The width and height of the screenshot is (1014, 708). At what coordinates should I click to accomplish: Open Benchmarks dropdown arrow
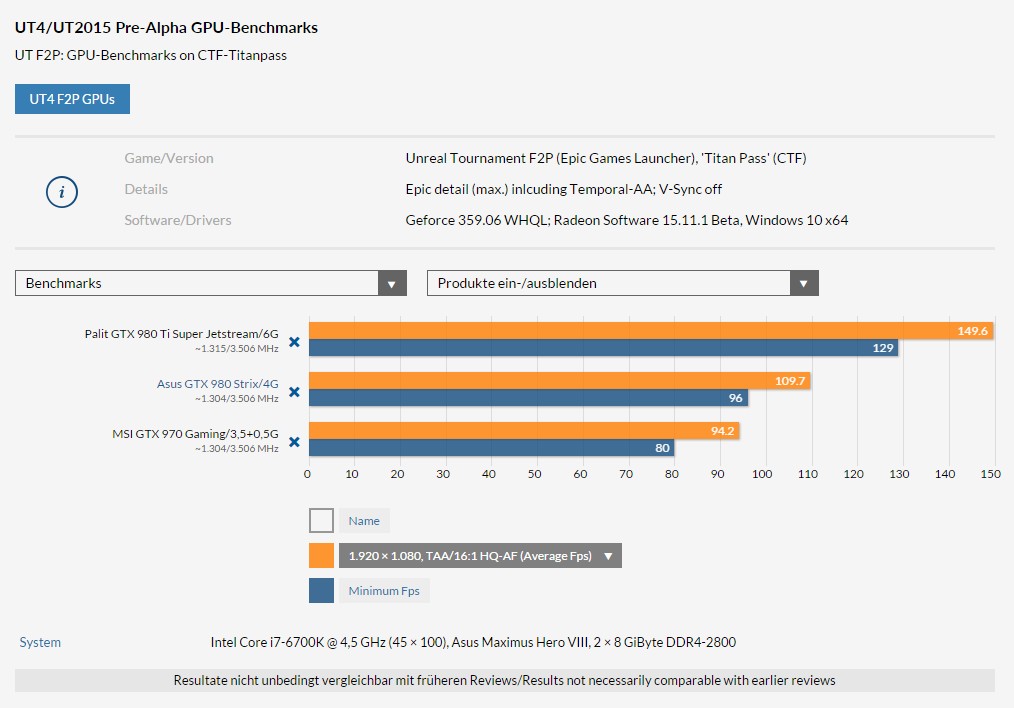click(392, 283)
